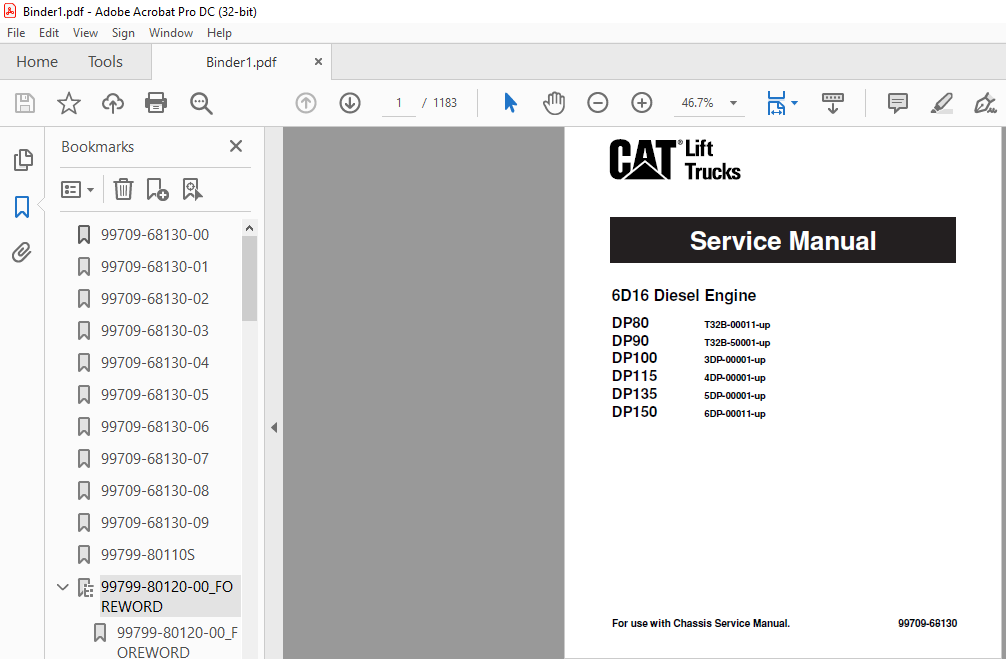Open bookmark 99799-80110S
The height and width of the screenshot is (659, 1006).
pyautogui.click(x=148, y=555)
